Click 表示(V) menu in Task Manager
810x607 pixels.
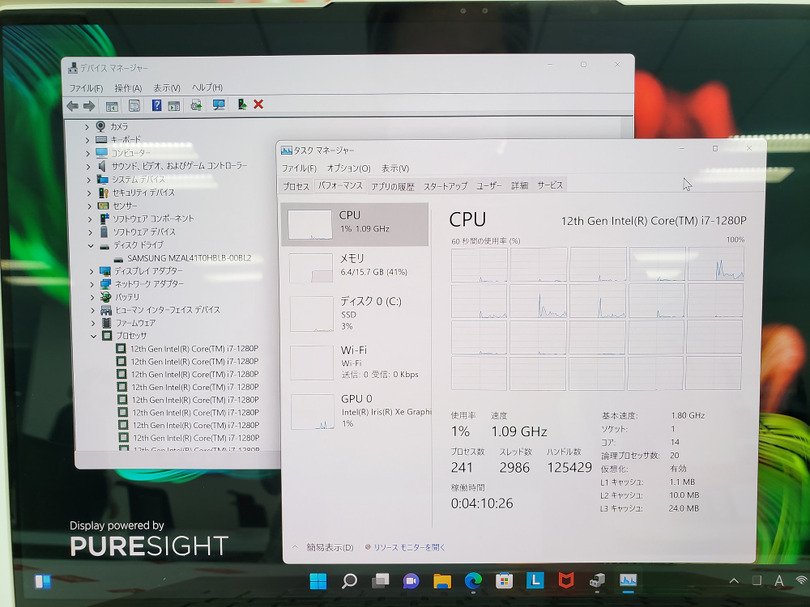tap(395, 168)
